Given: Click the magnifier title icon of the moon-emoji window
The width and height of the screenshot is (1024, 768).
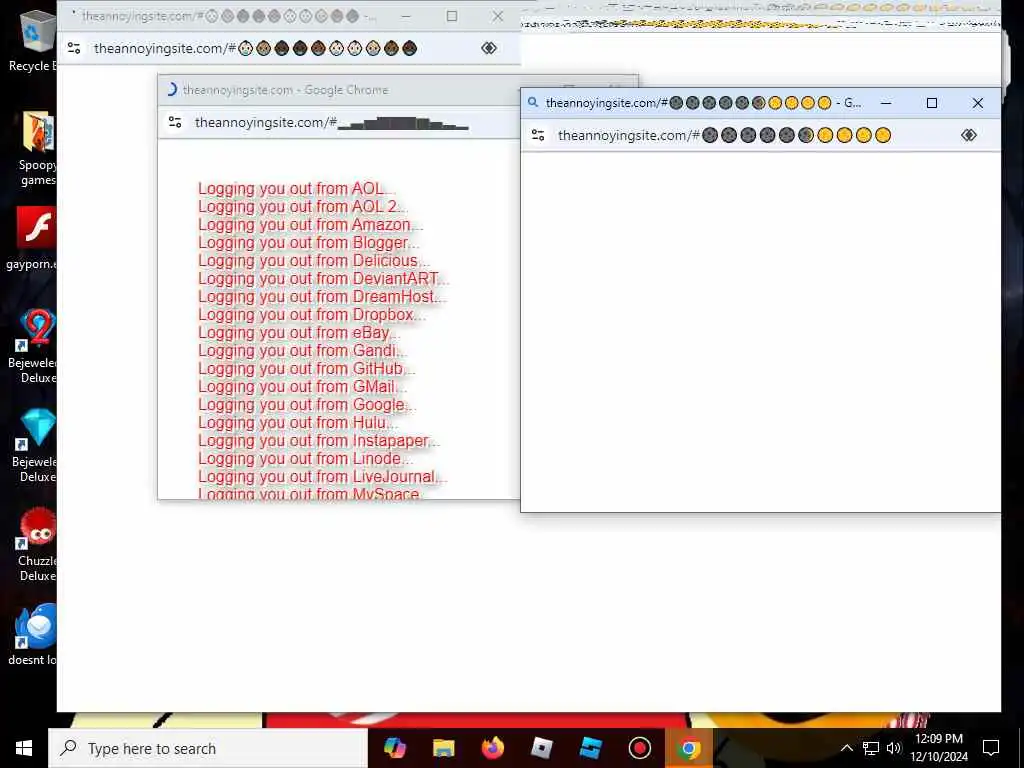Looking at the screenshot, I should 533,103.
